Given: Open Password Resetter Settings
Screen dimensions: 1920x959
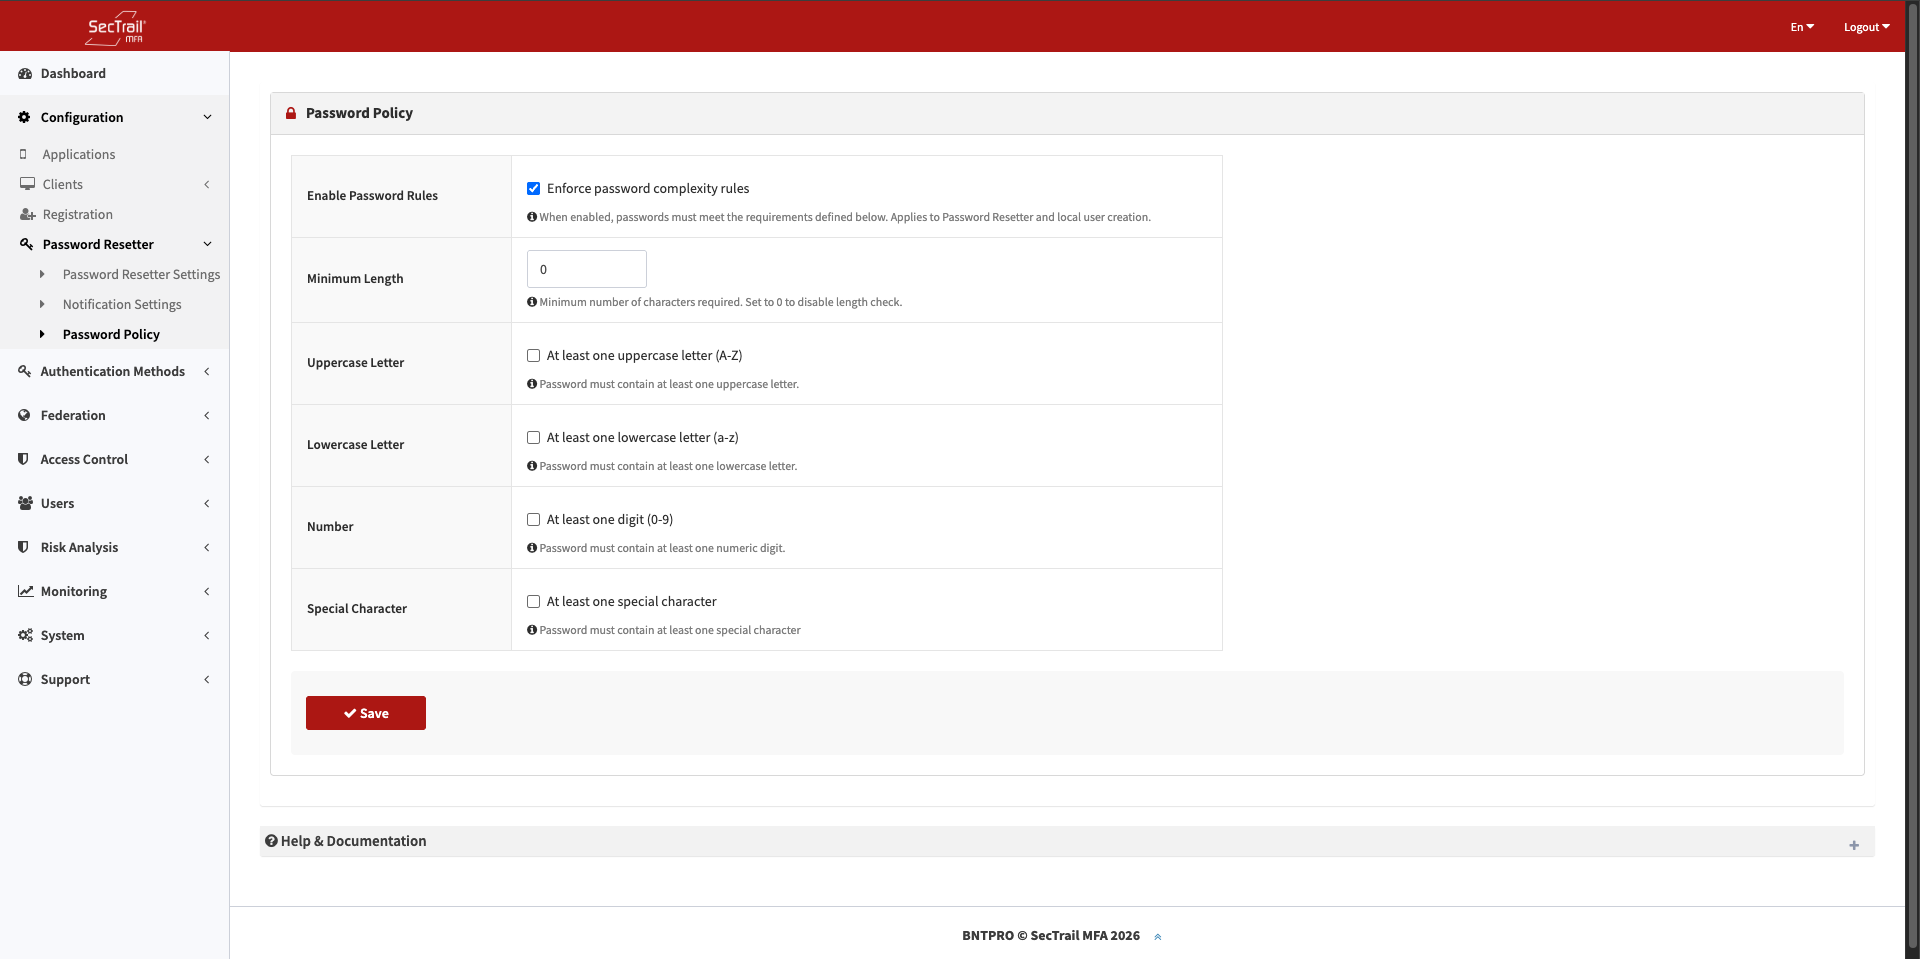Looking at the screenshot, I should tap(141, 274).
